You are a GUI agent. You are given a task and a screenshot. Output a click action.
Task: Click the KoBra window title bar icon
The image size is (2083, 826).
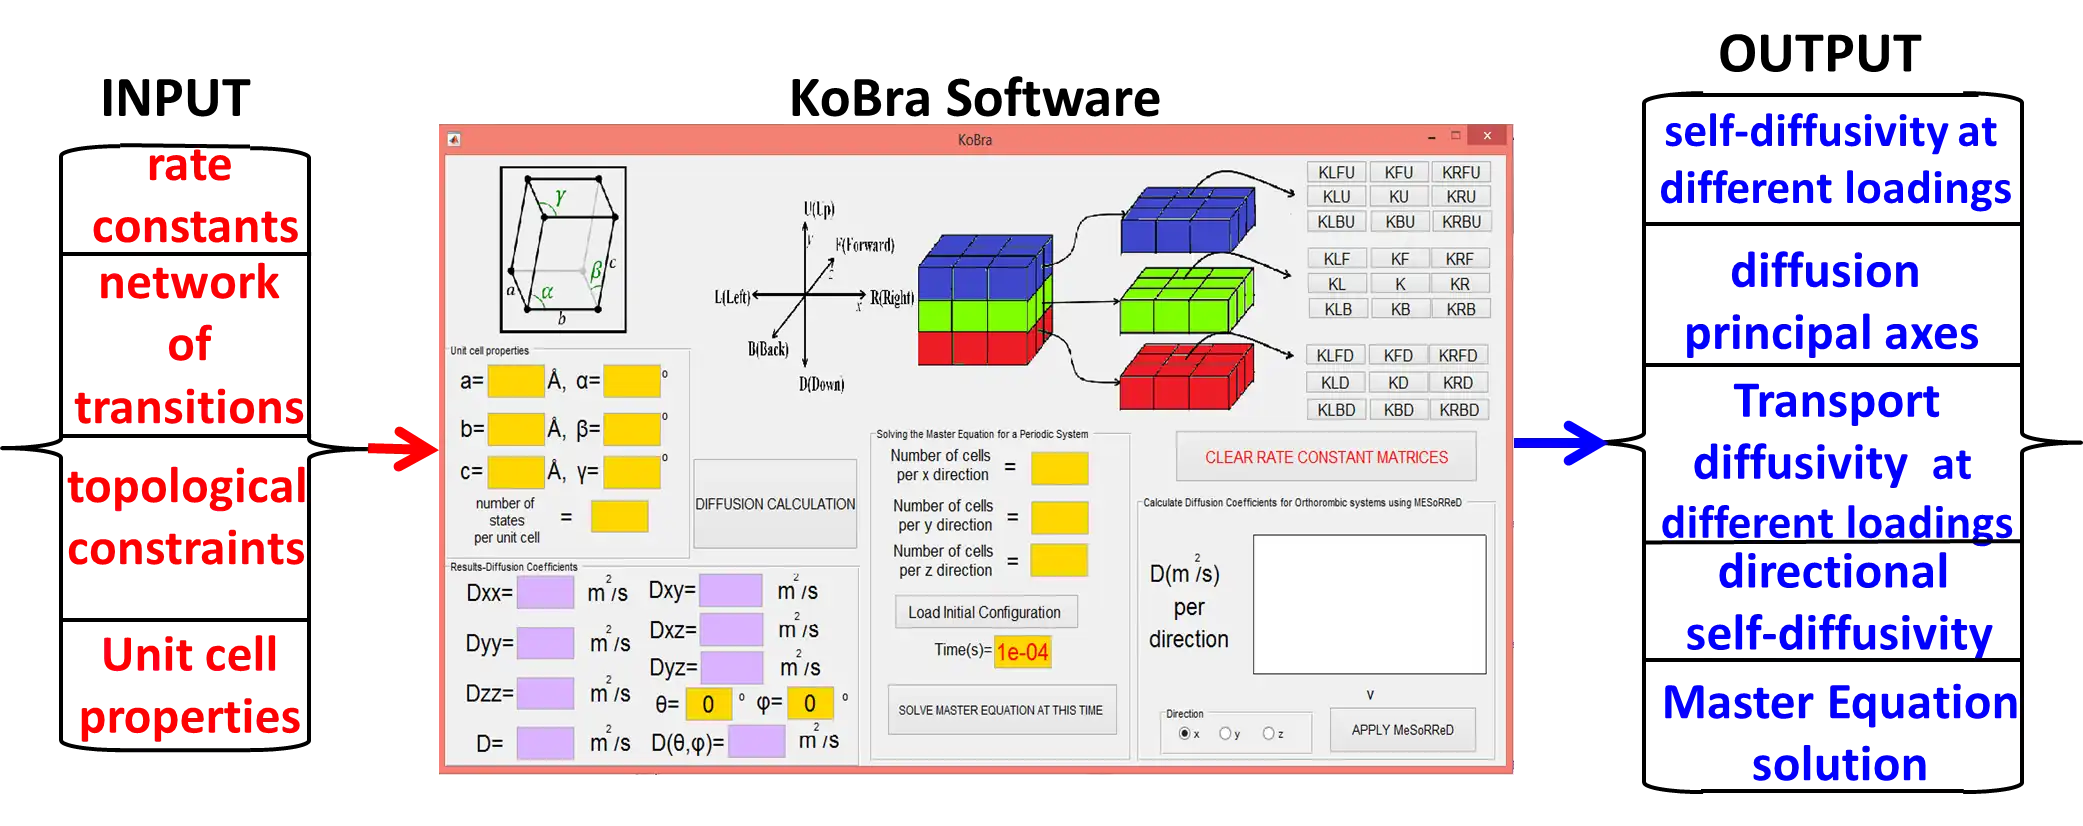pos(454,139)
